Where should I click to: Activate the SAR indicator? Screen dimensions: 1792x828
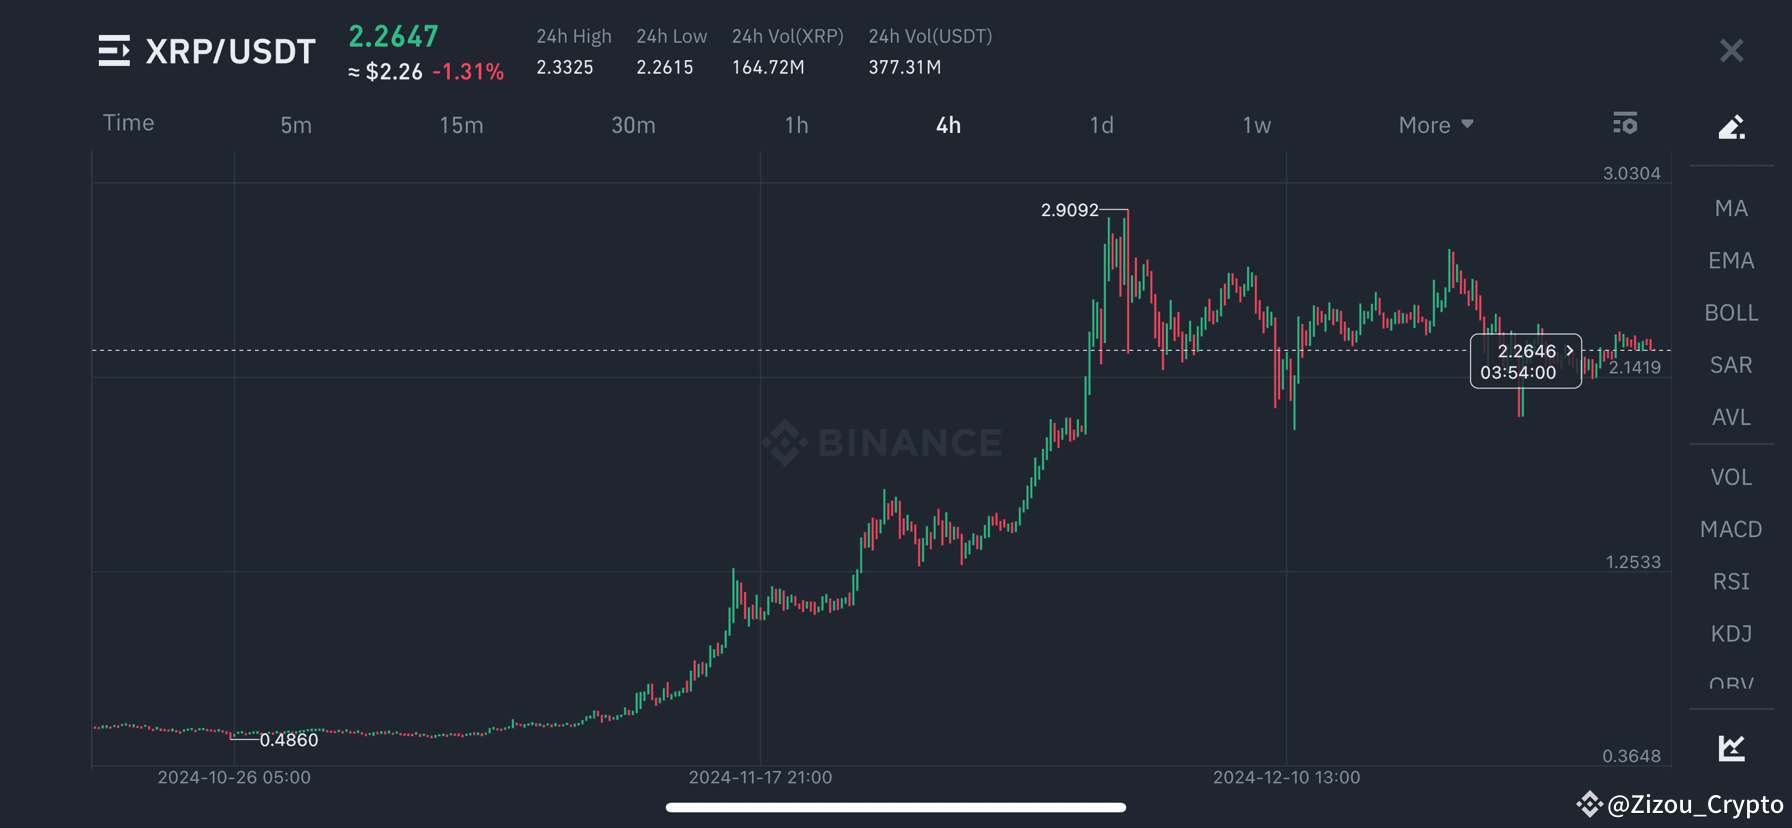[x=1730, y=364]
